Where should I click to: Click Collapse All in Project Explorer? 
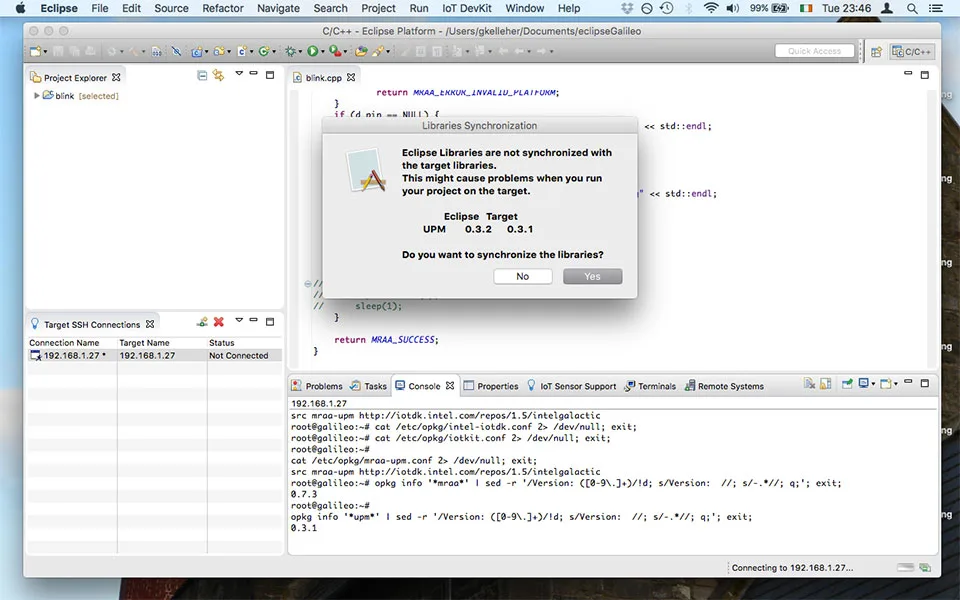click(203, 76)
